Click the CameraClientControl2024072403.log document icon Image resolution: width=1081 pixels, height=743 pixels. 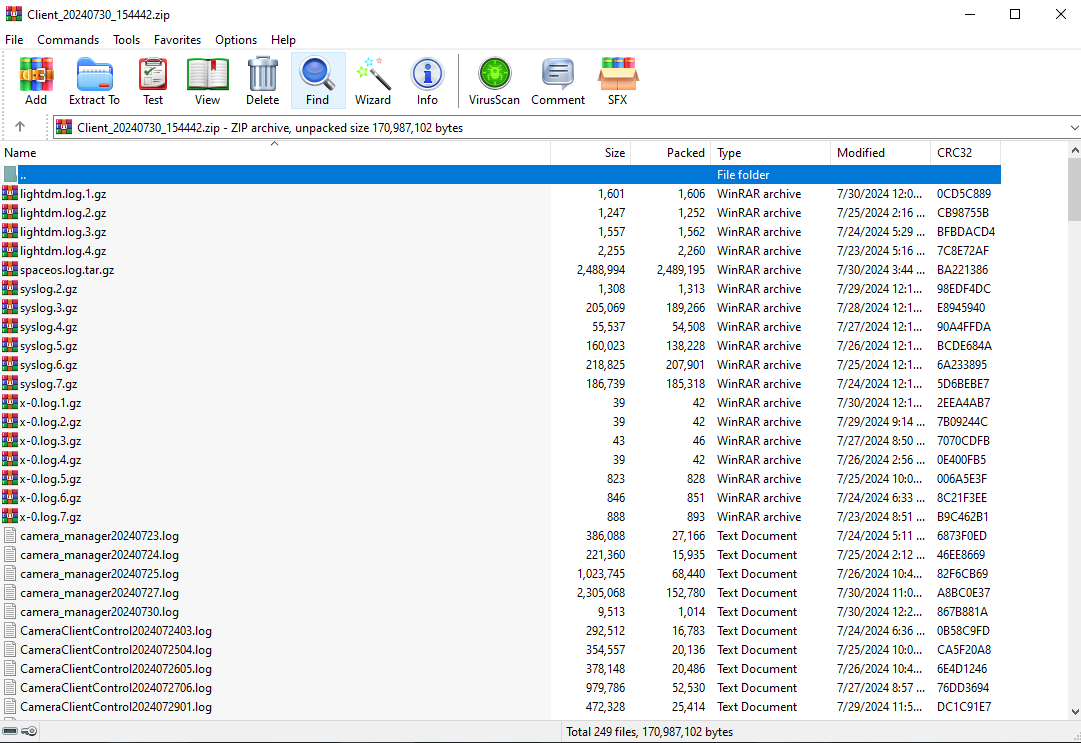click(10, 631)
